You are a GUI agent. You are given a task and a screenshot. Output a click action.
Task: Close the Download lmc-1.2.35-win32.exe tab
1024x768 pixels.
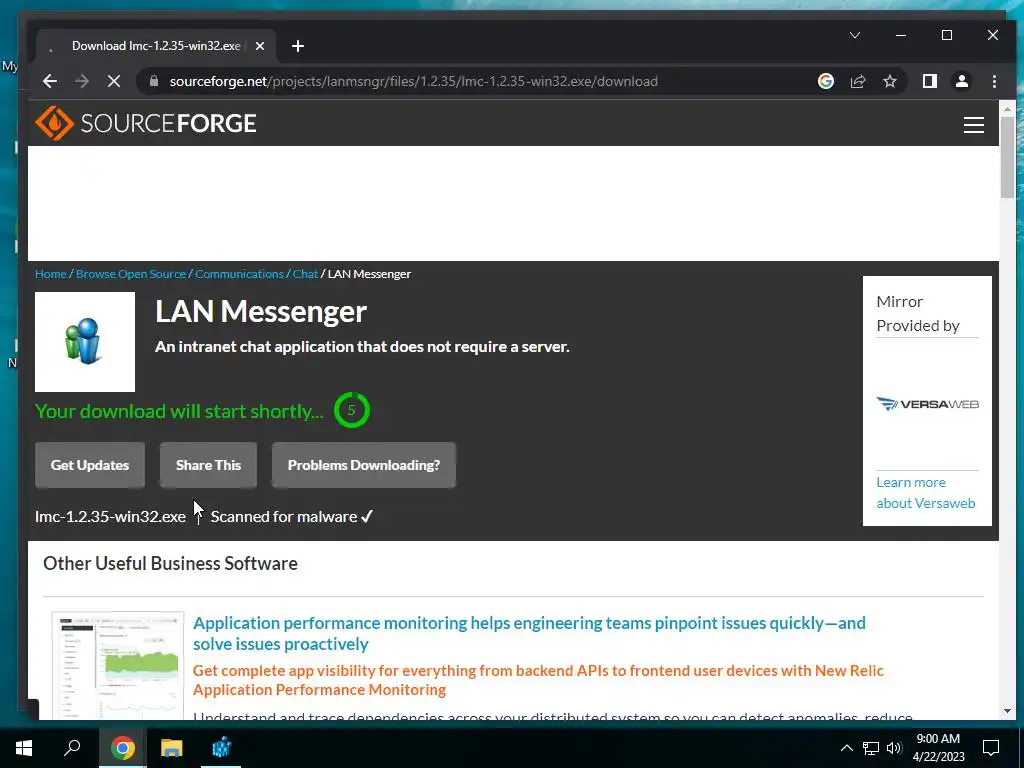pos(259,46)
